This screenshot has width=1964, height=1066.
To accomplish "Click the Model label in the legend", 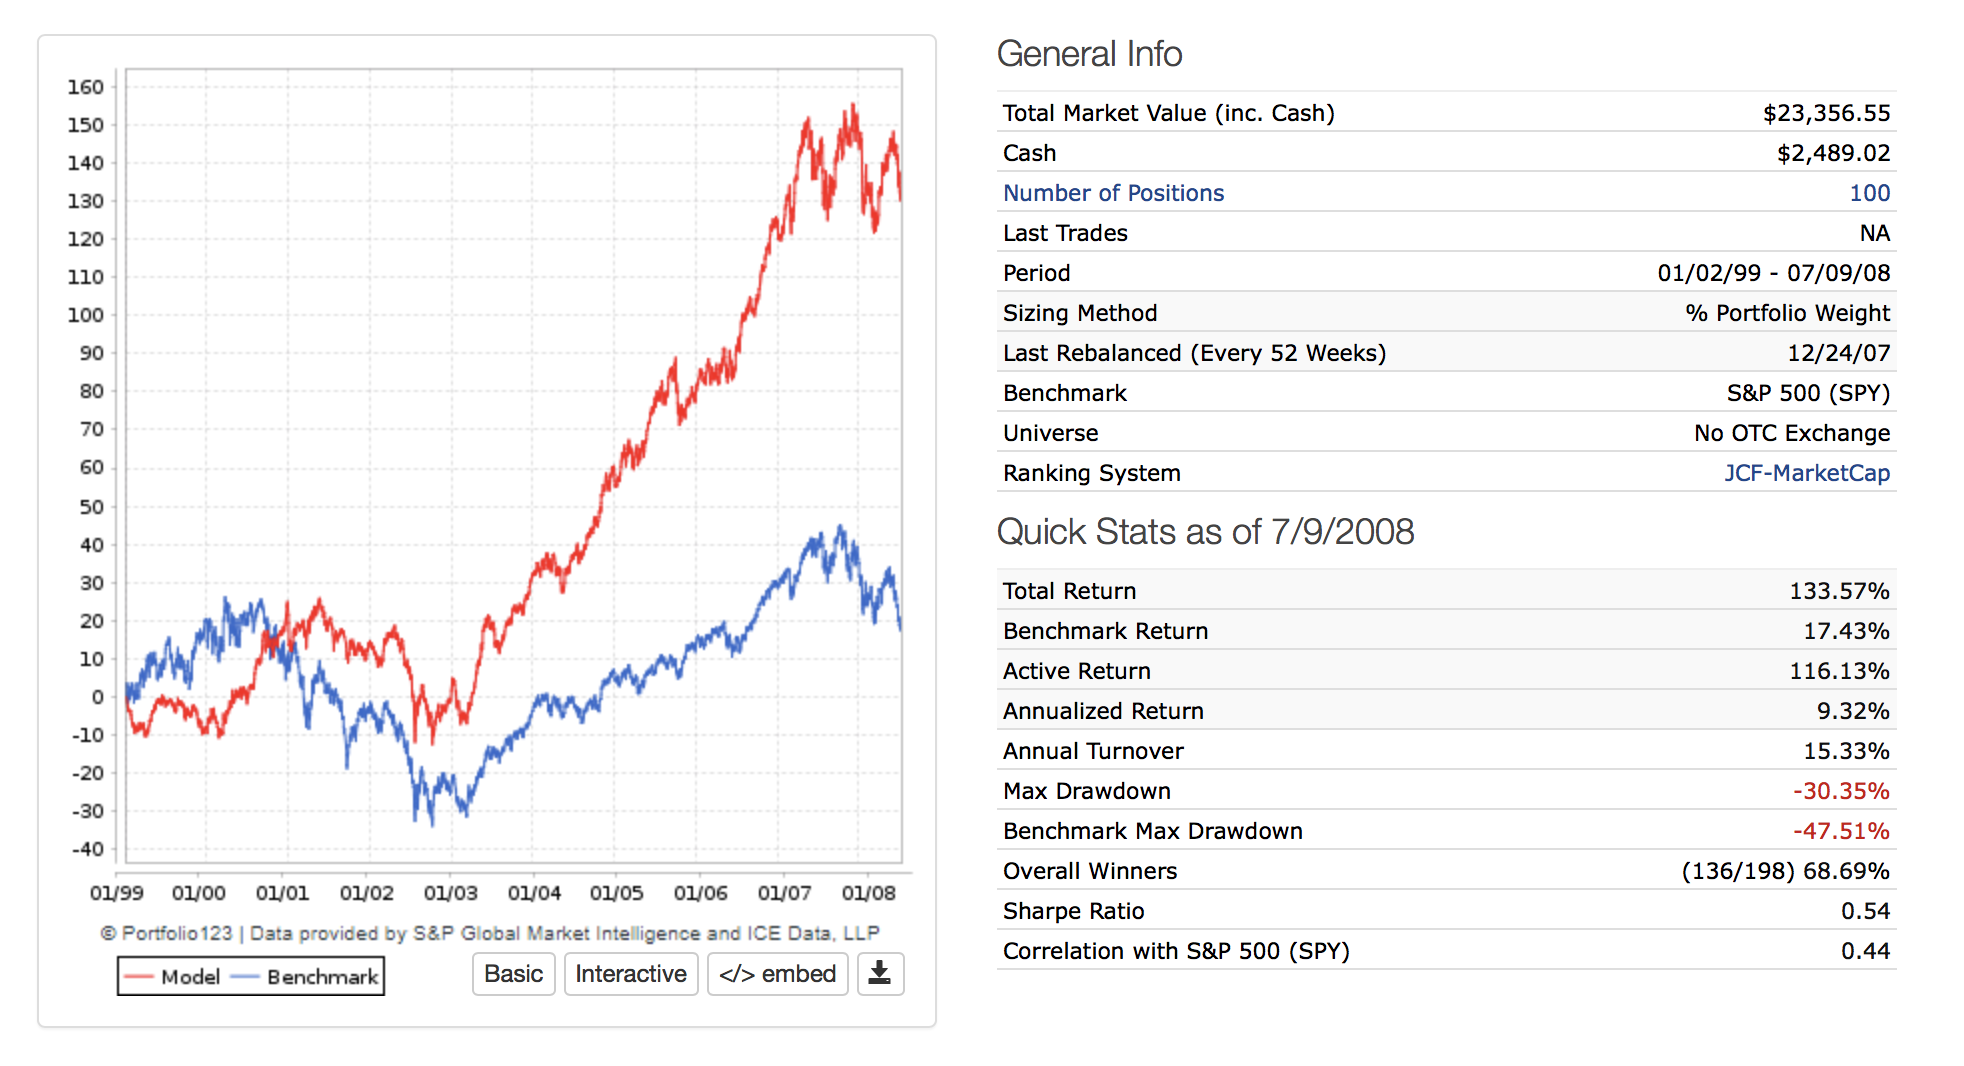I will [x=190, y=977].
